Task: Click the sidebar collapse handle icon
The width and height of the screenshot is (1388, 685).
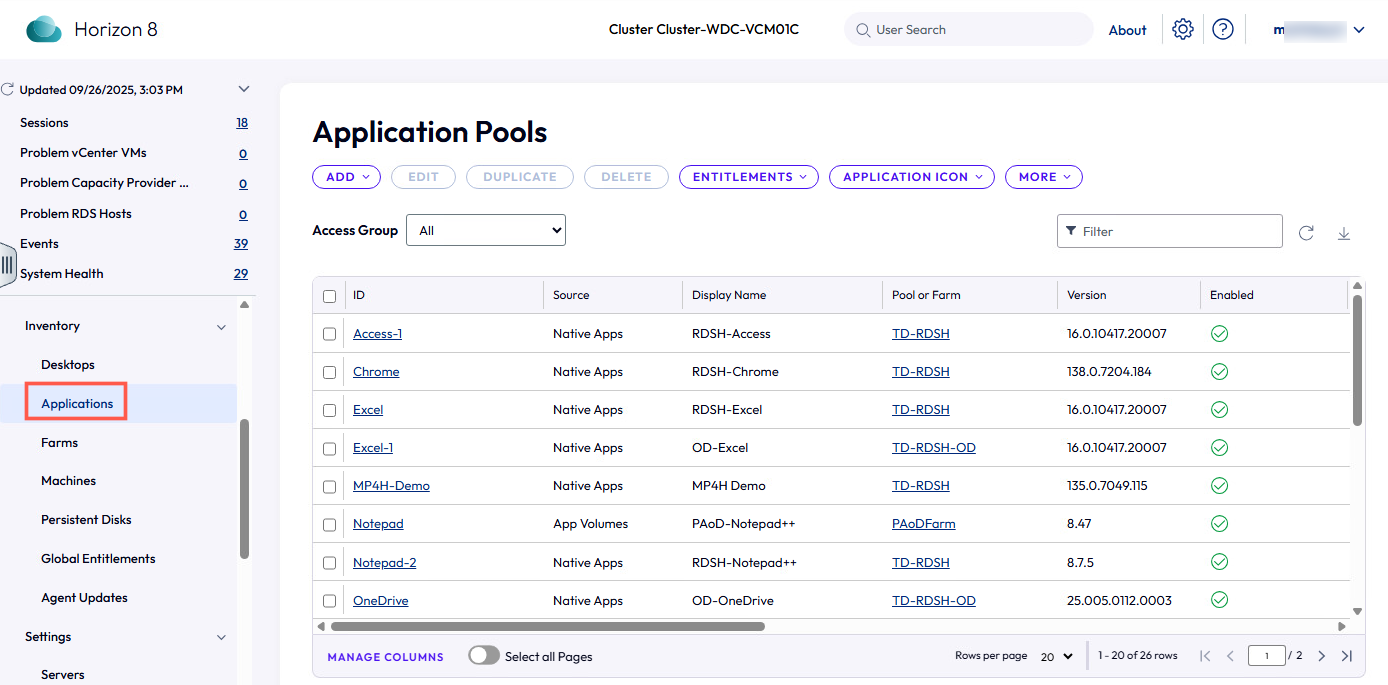Action: tap(8, 265)
